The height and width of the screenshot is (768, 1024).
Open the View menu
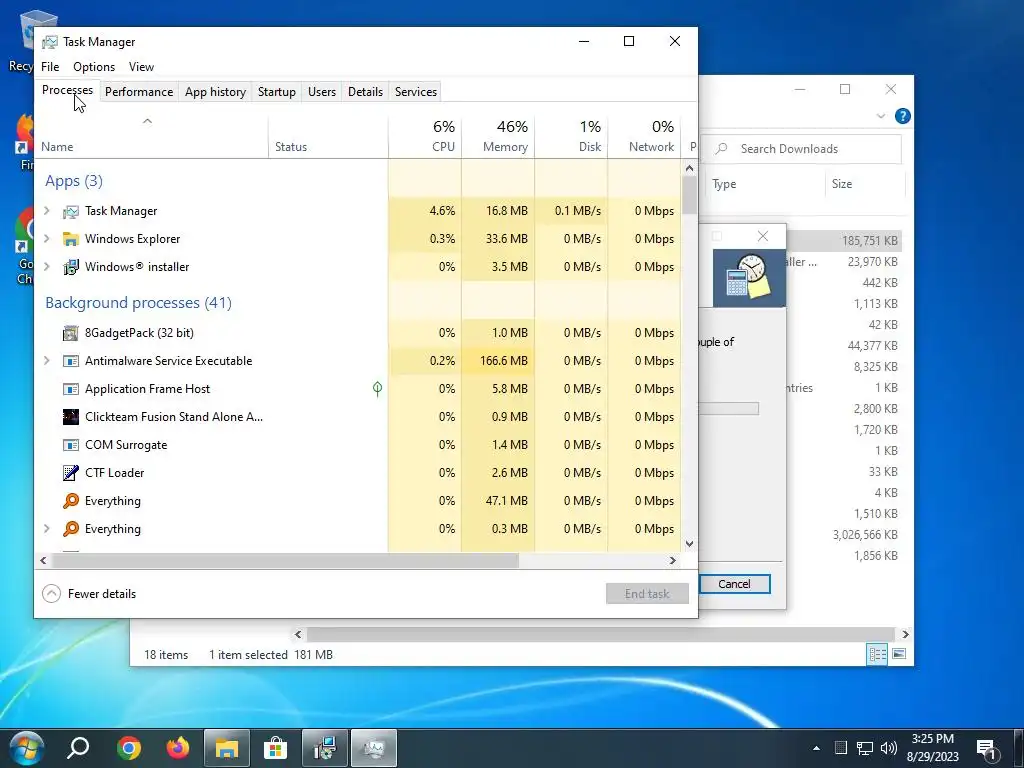pos(141,67)
